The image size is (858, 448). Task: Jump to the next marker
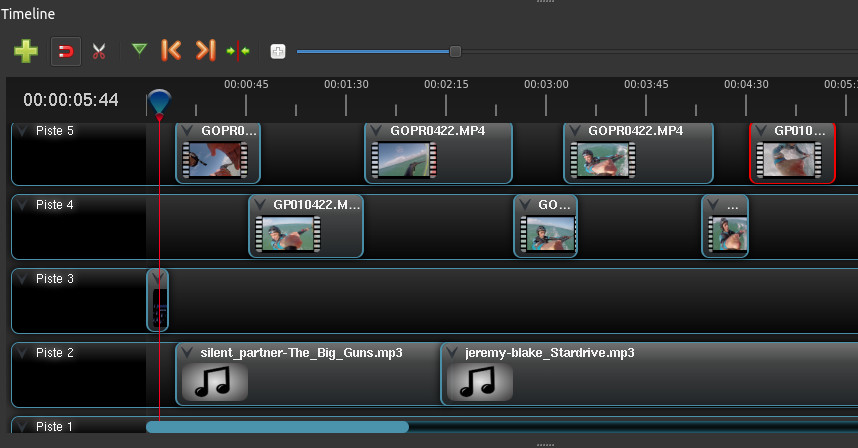tap(205, 50)
